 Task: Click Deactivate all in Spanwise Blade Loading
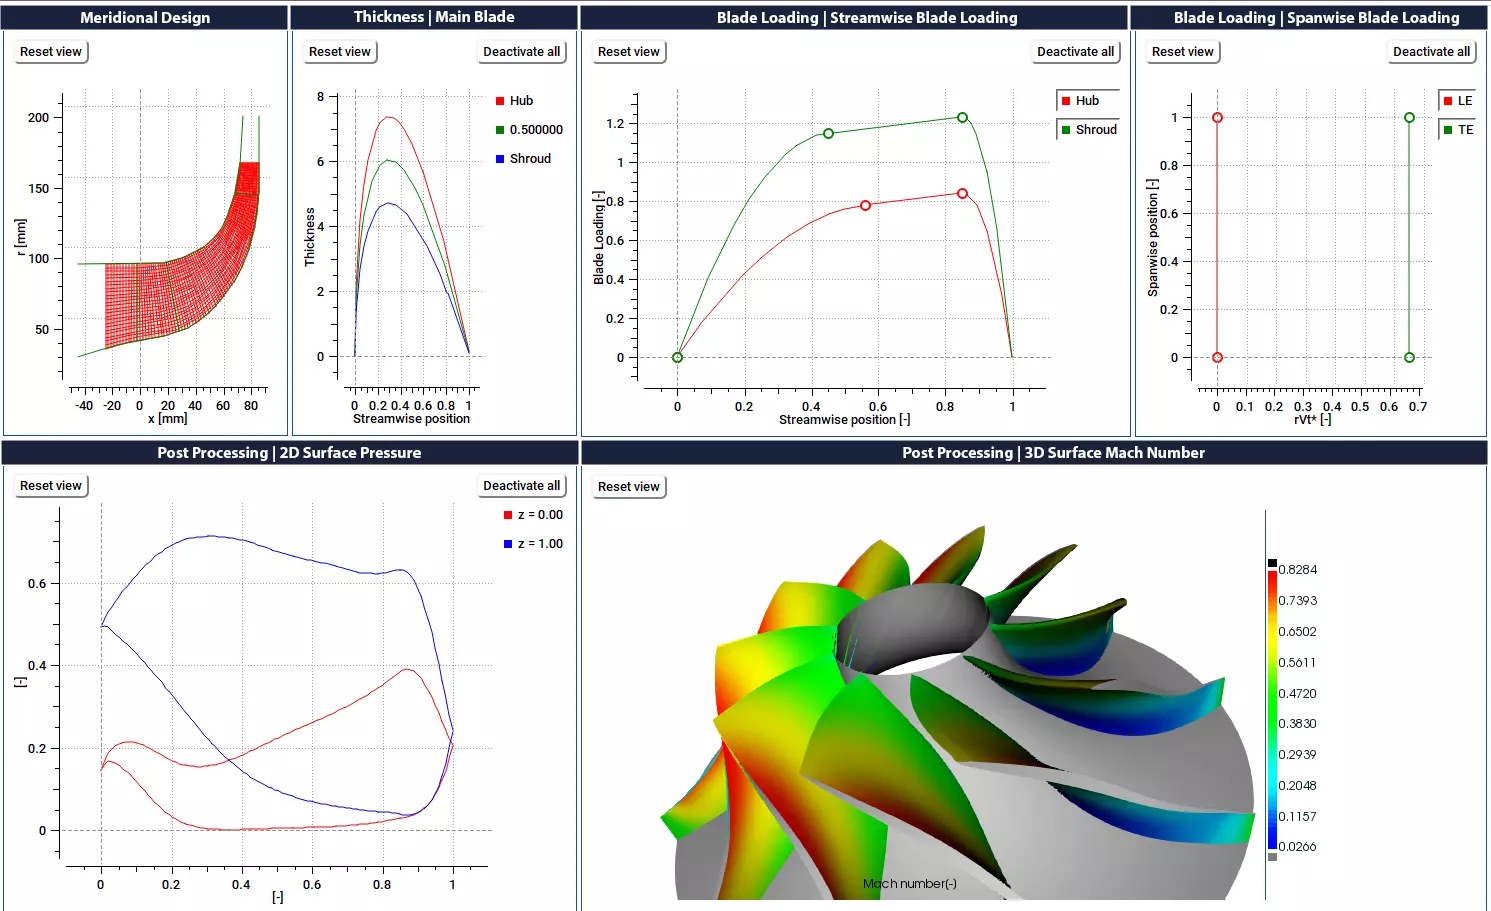1431,51
